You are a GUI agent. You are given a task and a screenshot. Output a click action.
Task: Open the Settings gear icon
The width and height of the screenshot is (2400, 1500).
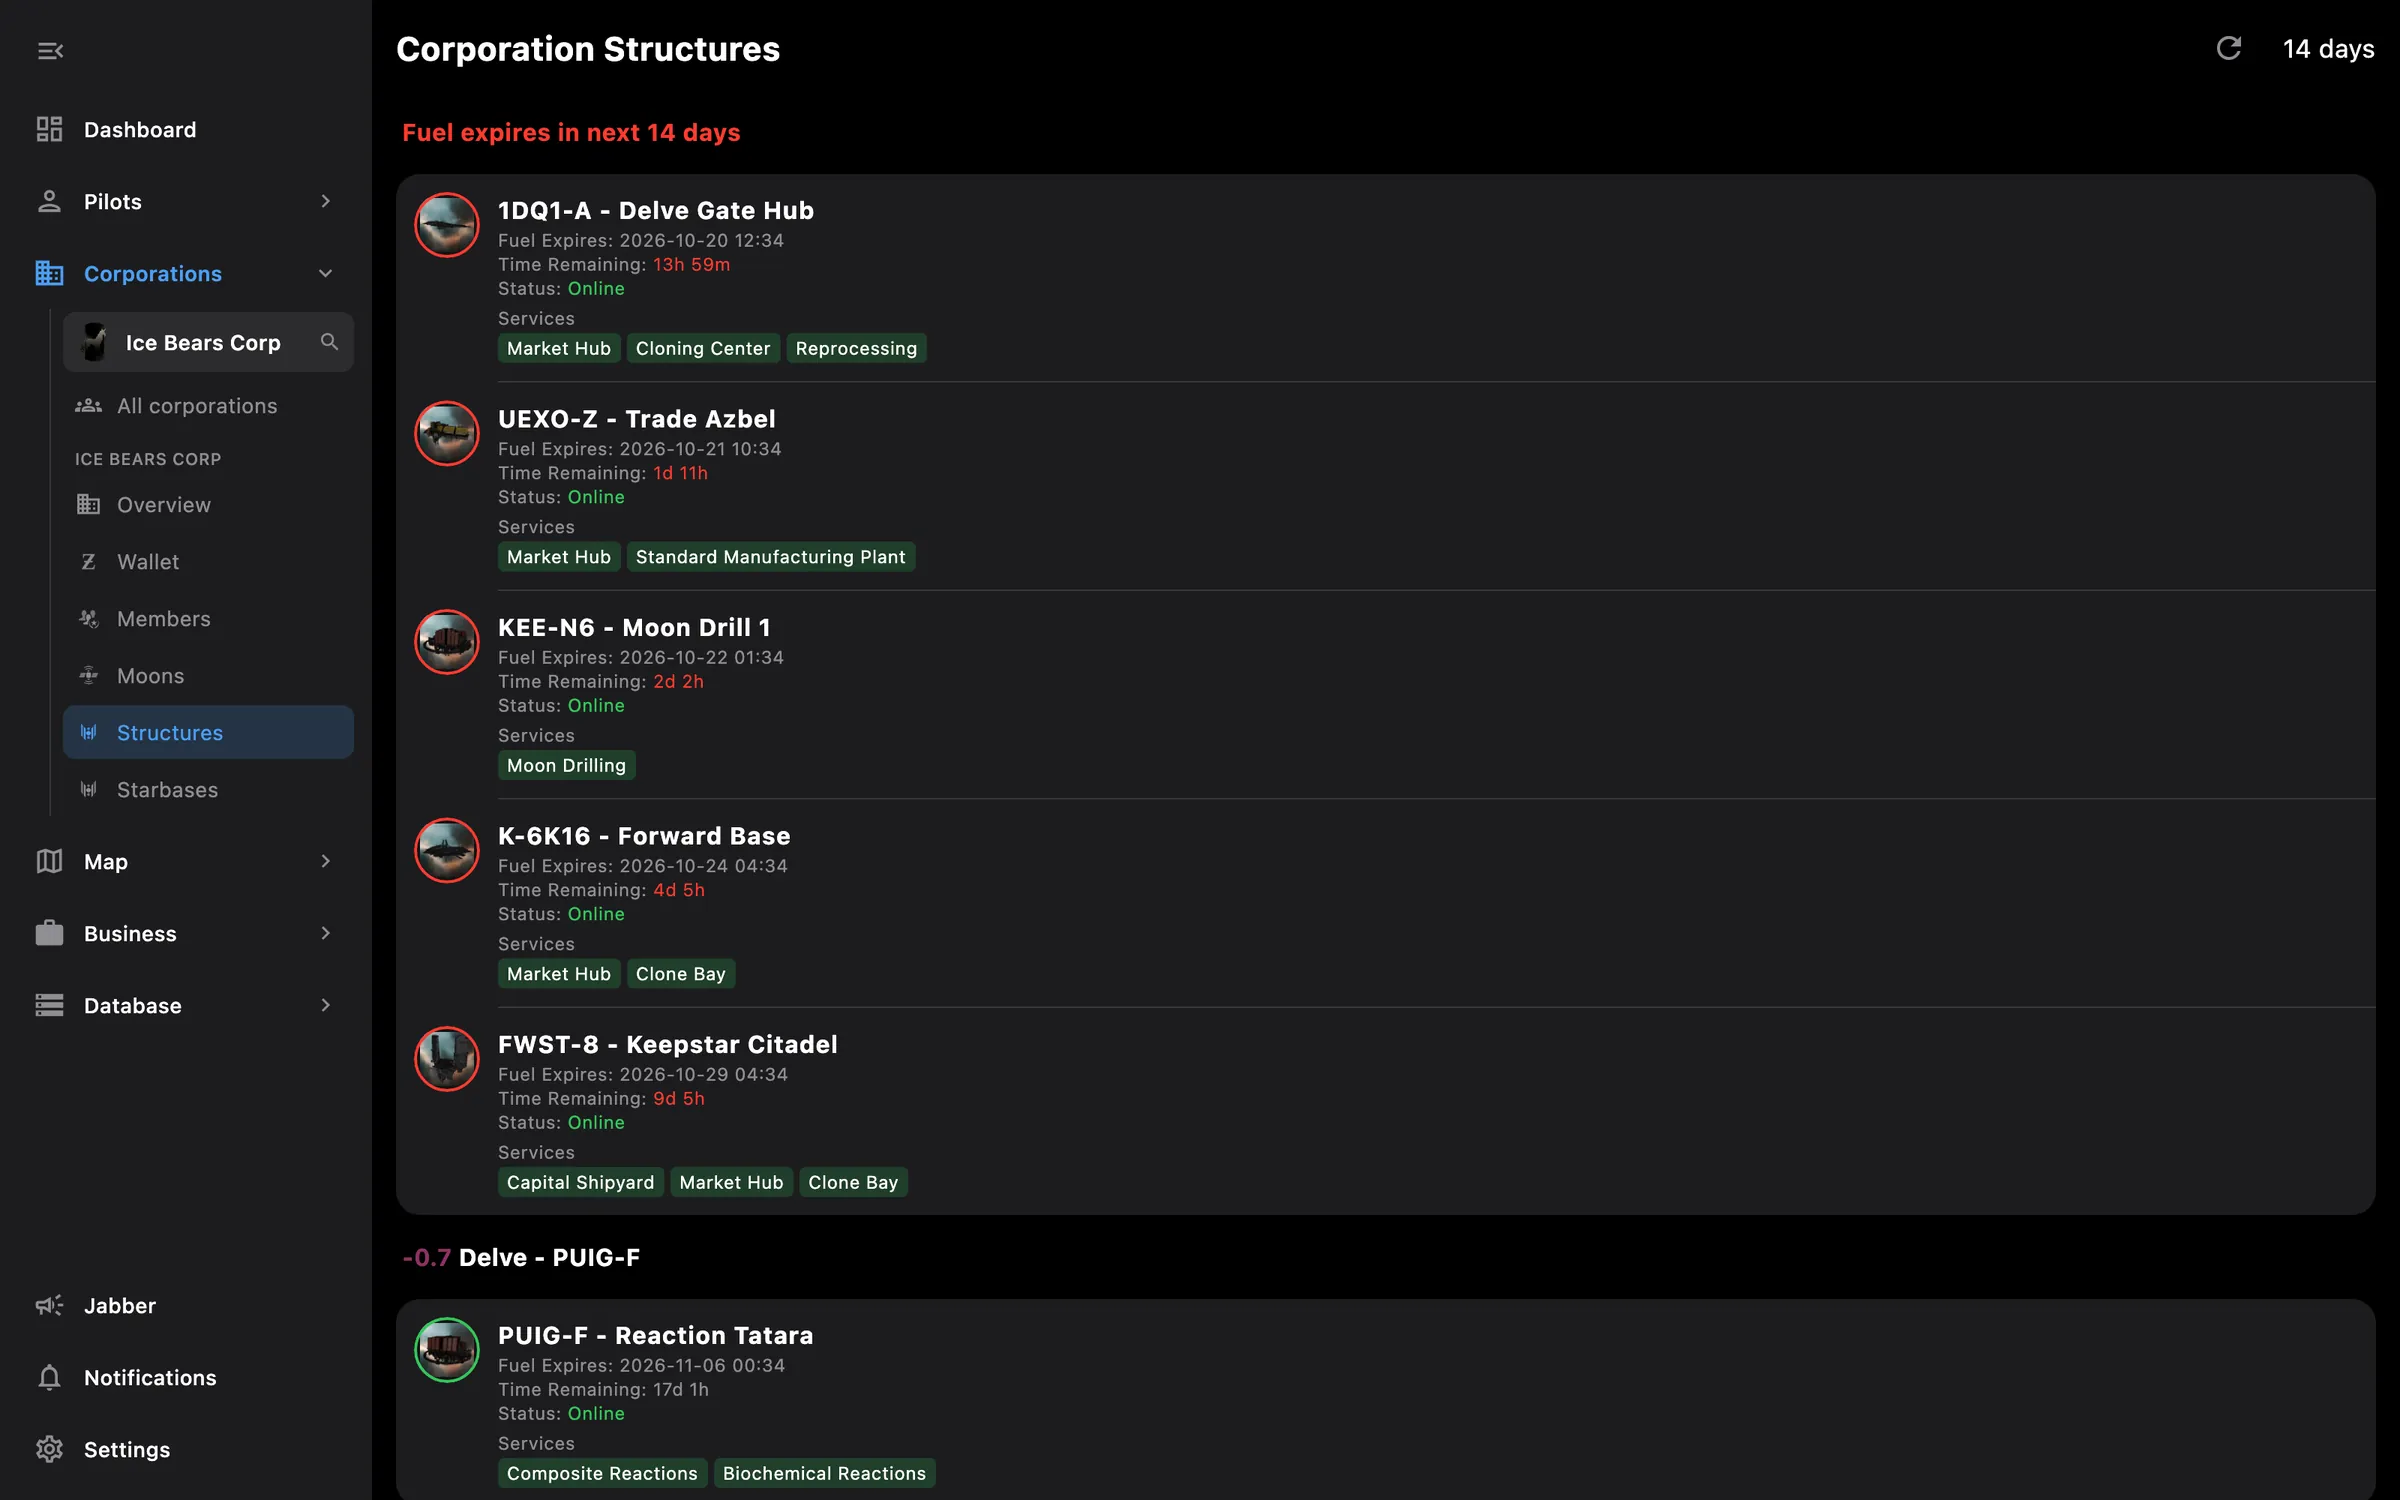point(49,1449)
